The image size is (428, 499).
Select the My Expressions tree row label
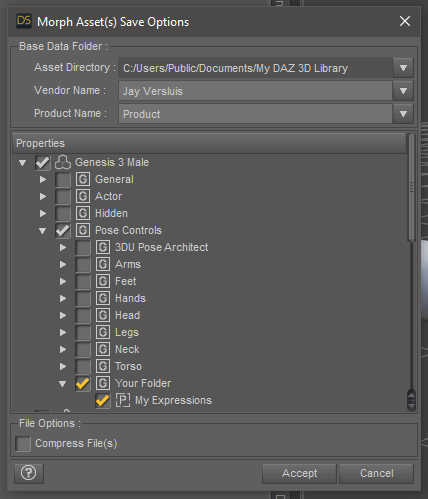point(173,400)
